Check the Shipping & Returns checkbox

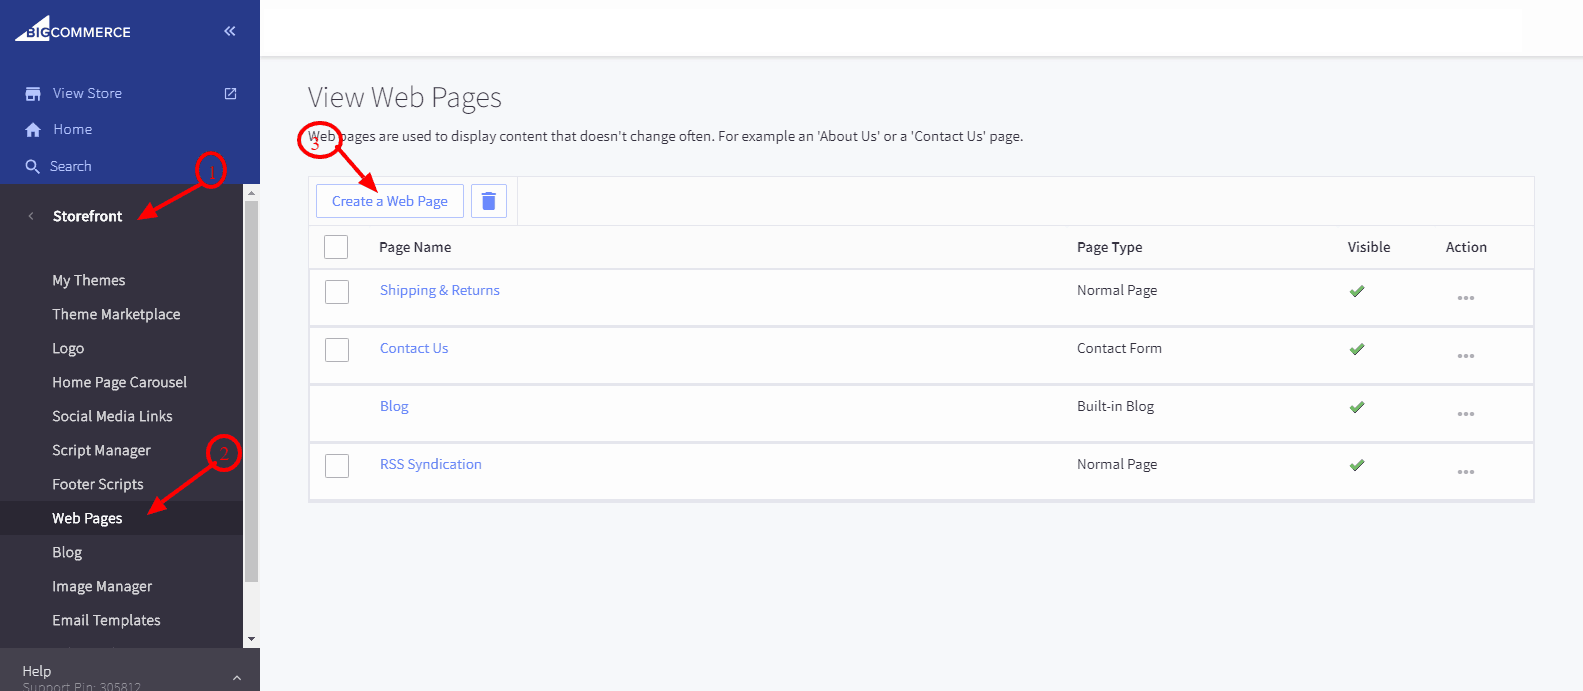point(337,291)
